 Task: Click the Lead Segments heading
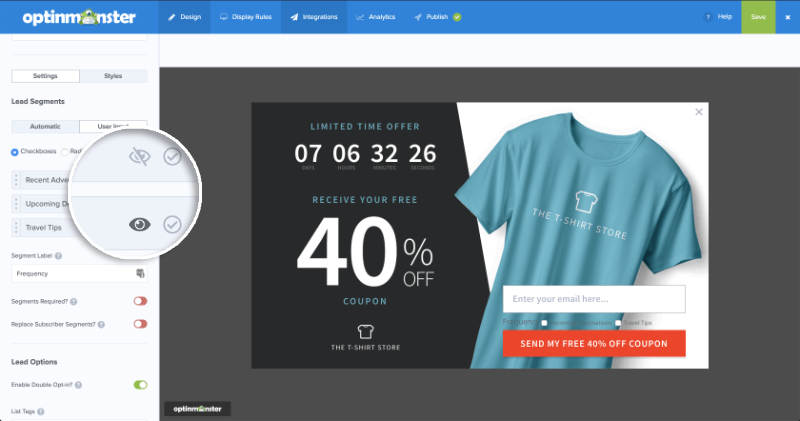pos(38,102)
